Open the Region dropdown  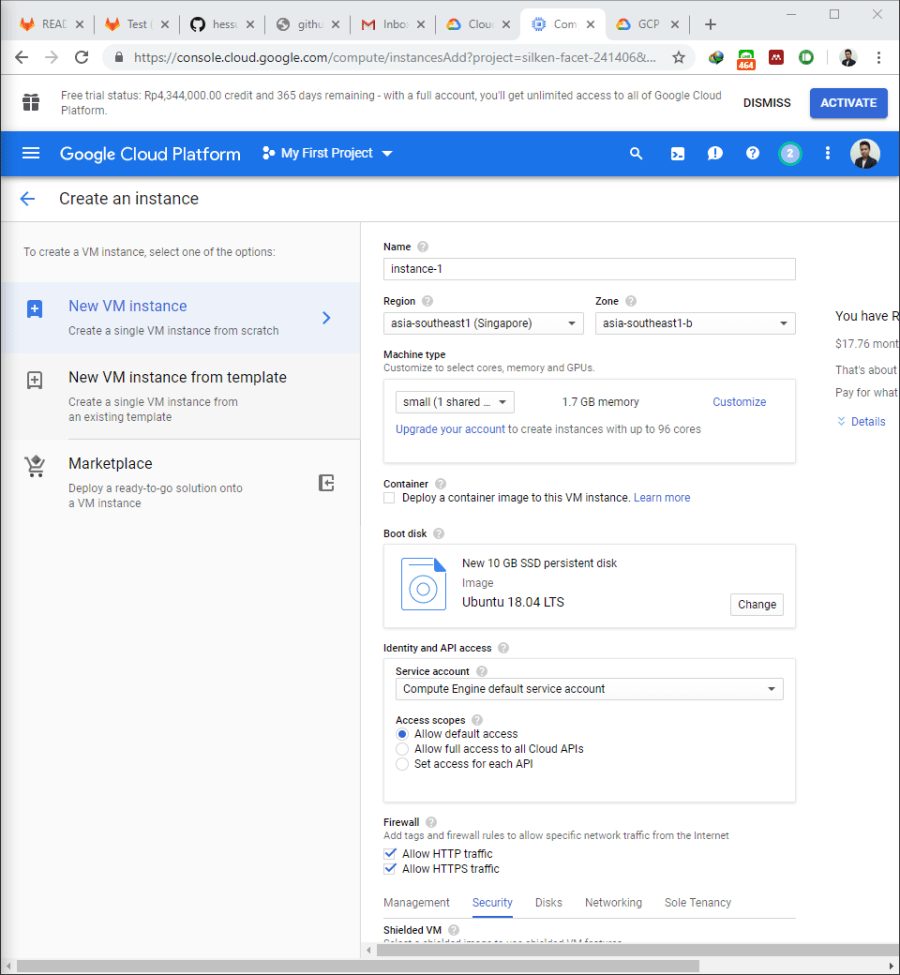click(x=483, y=323)
